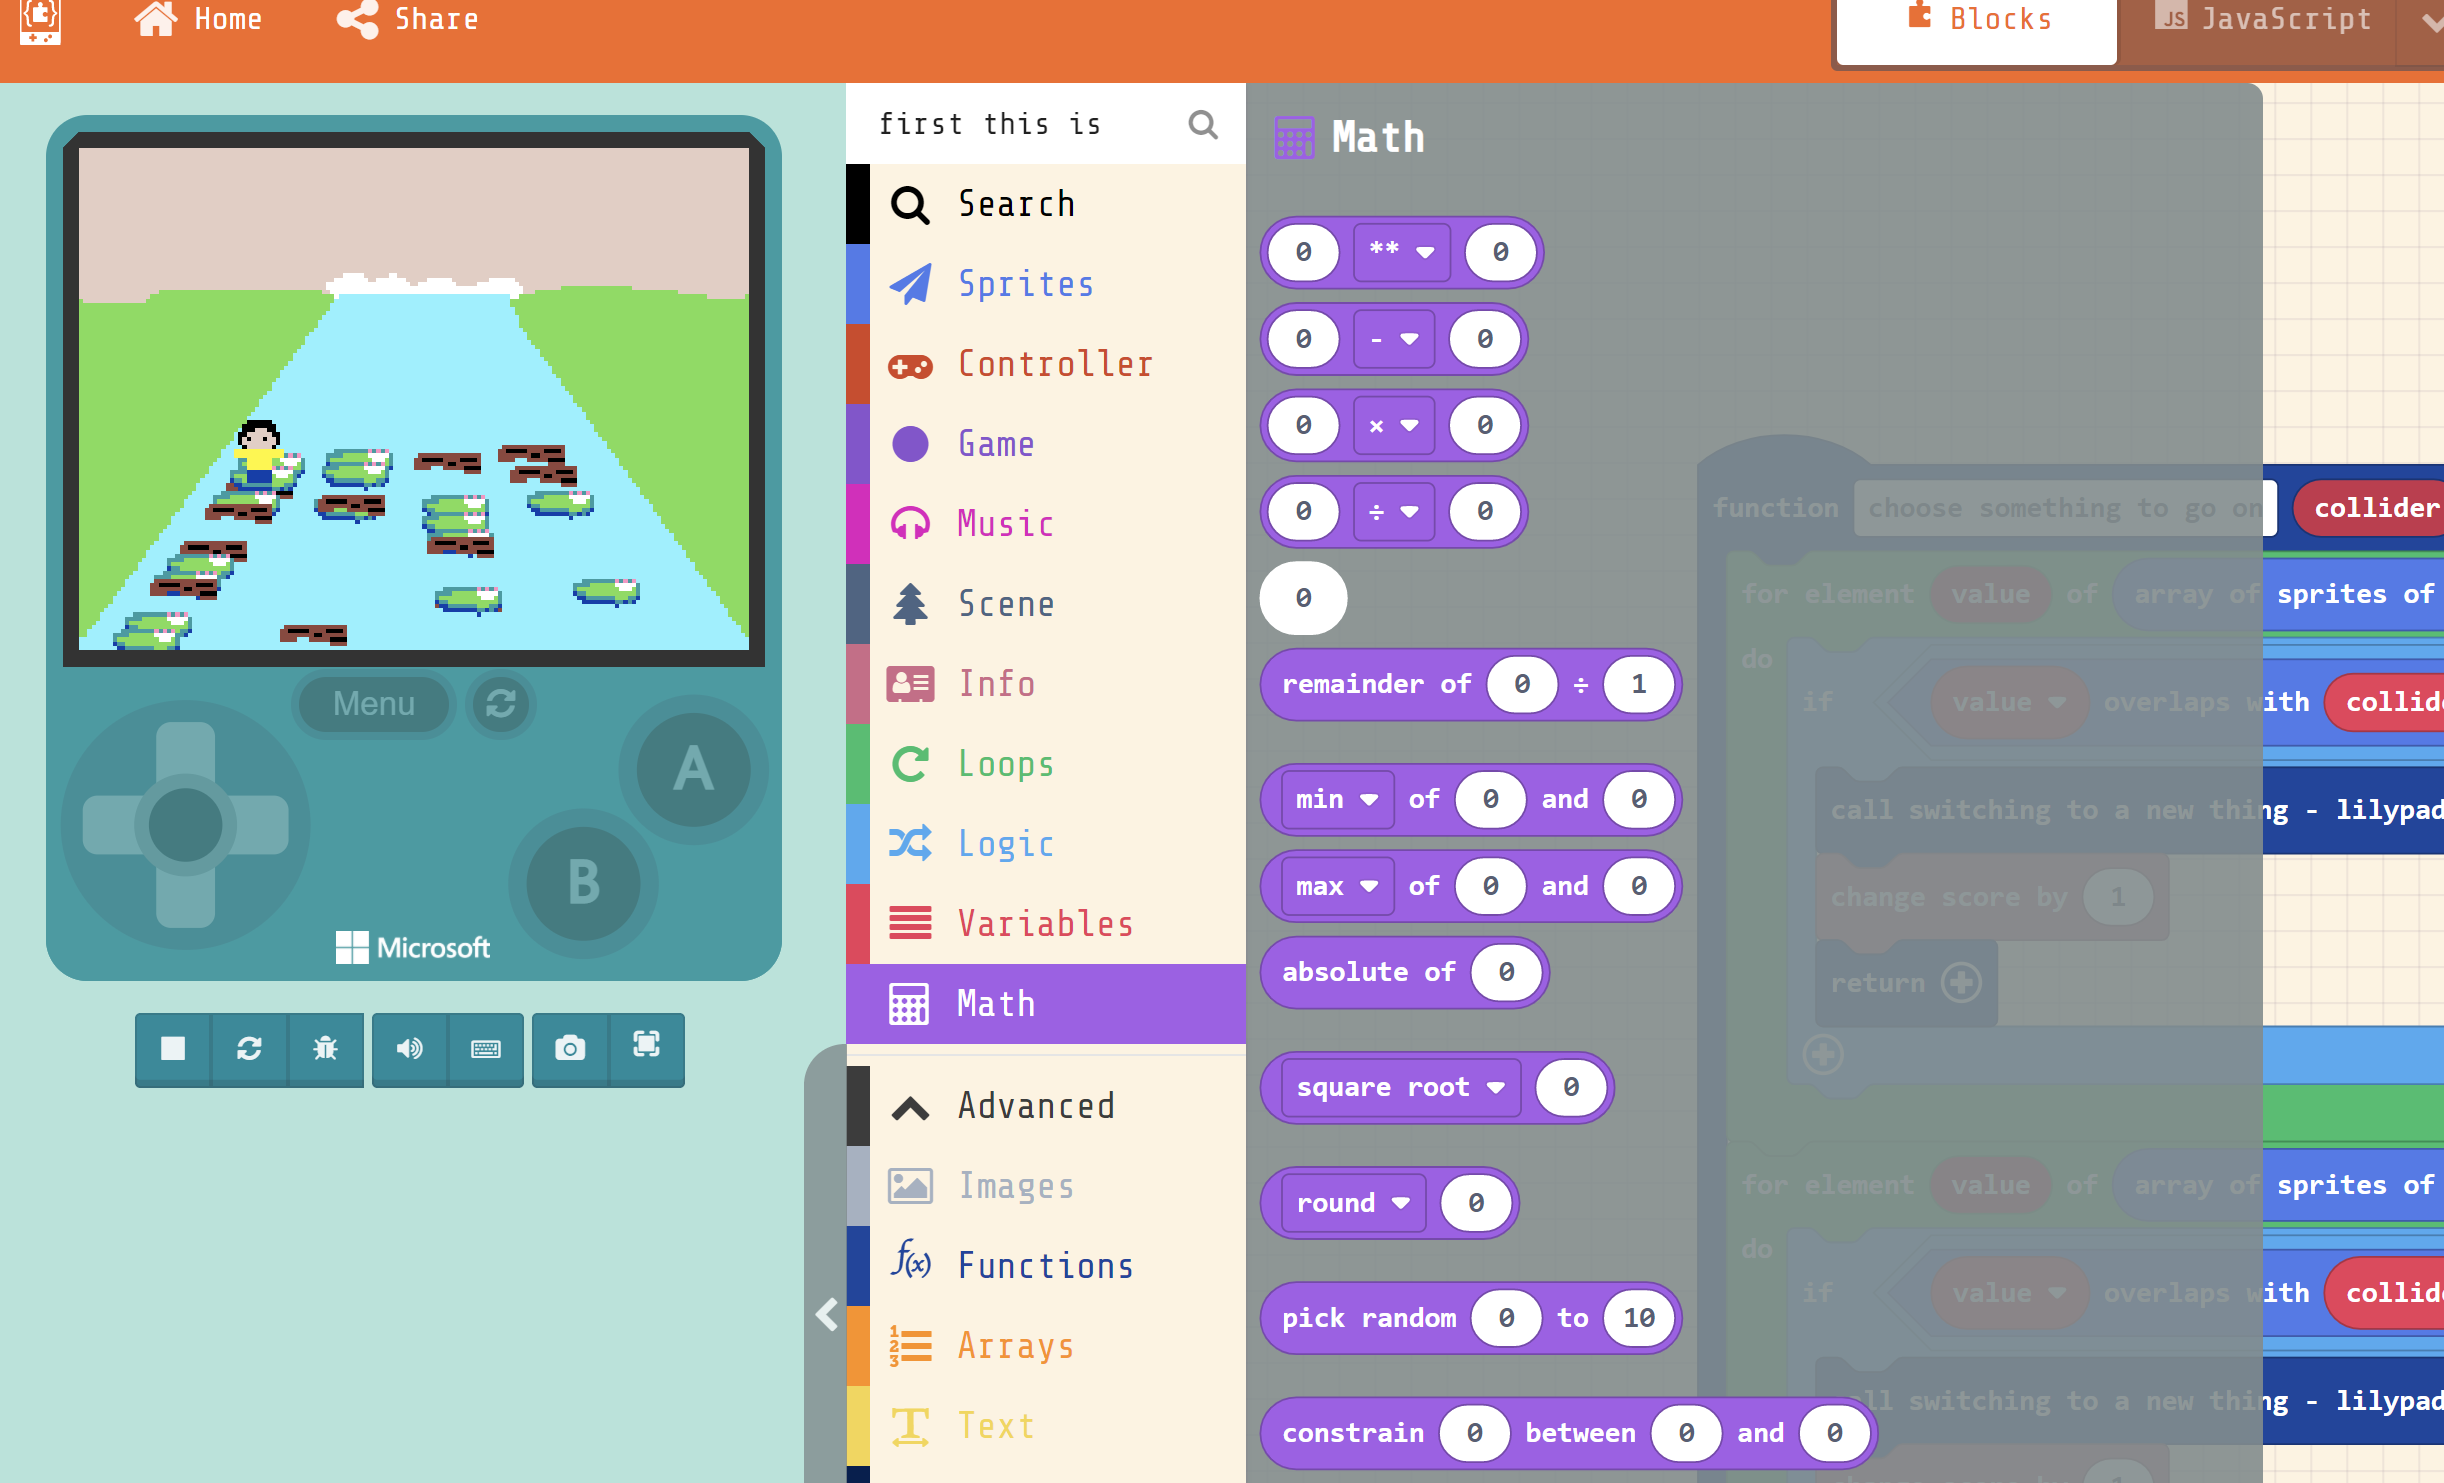Image resolution: width=2444 pixels, height=1483 pixels.
Task: Select the standalone 0 number block
Action: click(1303, 598)
